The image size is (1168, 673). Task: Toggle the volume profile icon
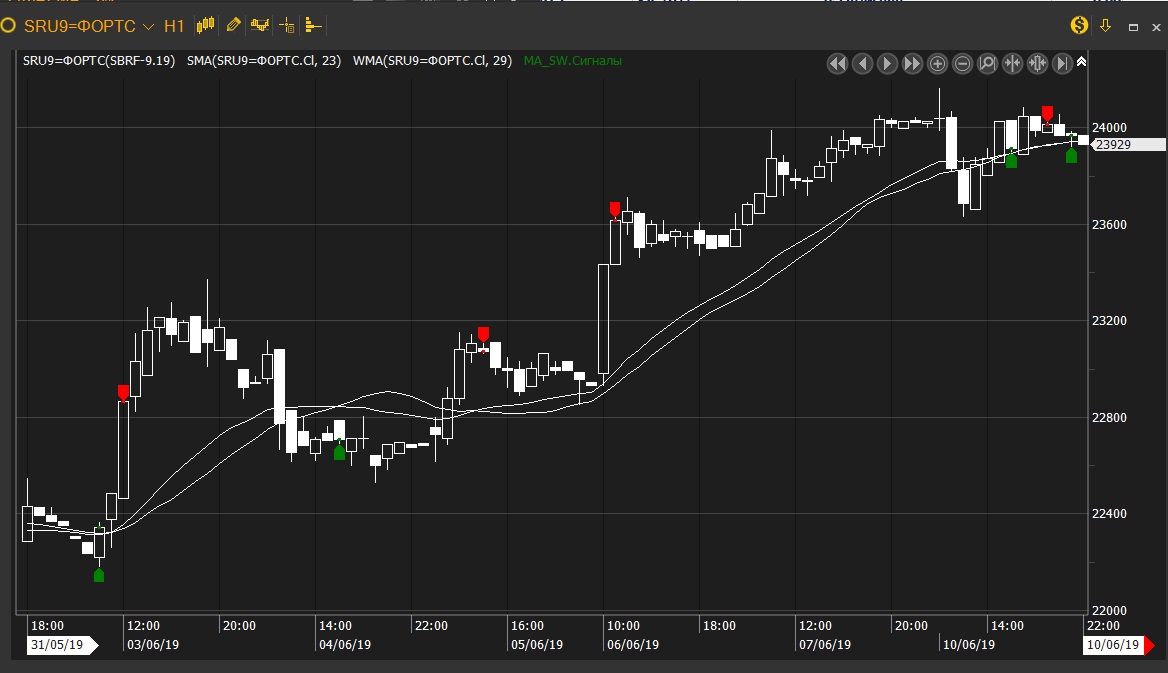(312, 25)
